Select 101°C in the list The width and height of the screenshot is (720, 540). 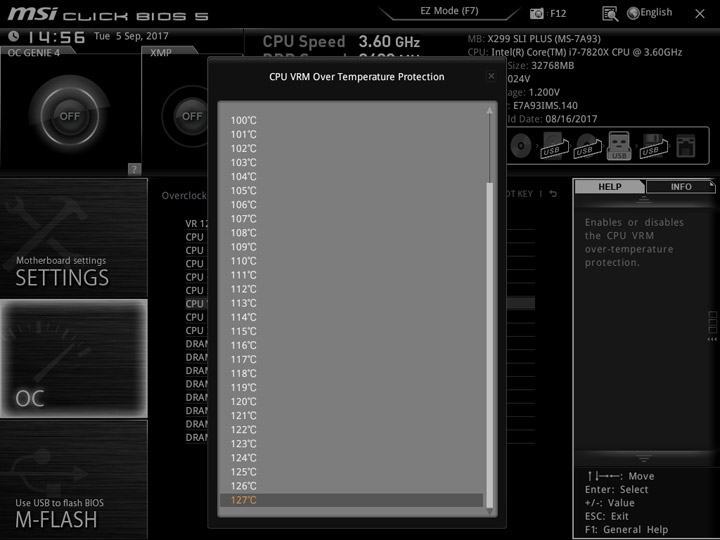point(351,135)
